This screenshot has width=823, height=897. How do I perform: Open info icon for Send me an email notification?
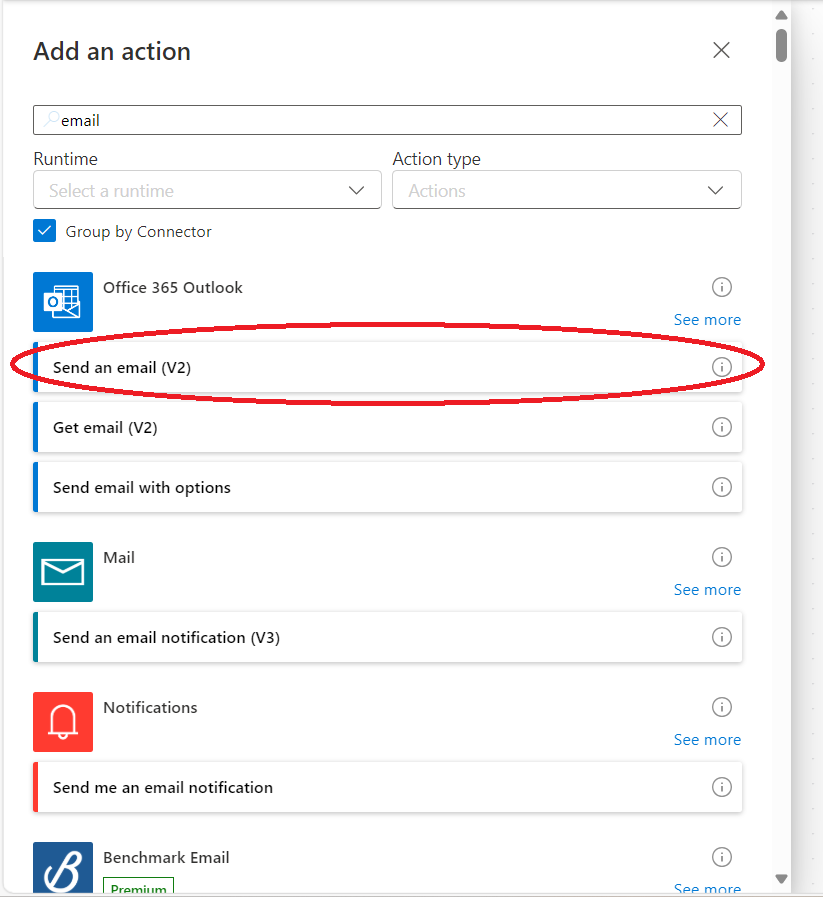tap(722, 787)
